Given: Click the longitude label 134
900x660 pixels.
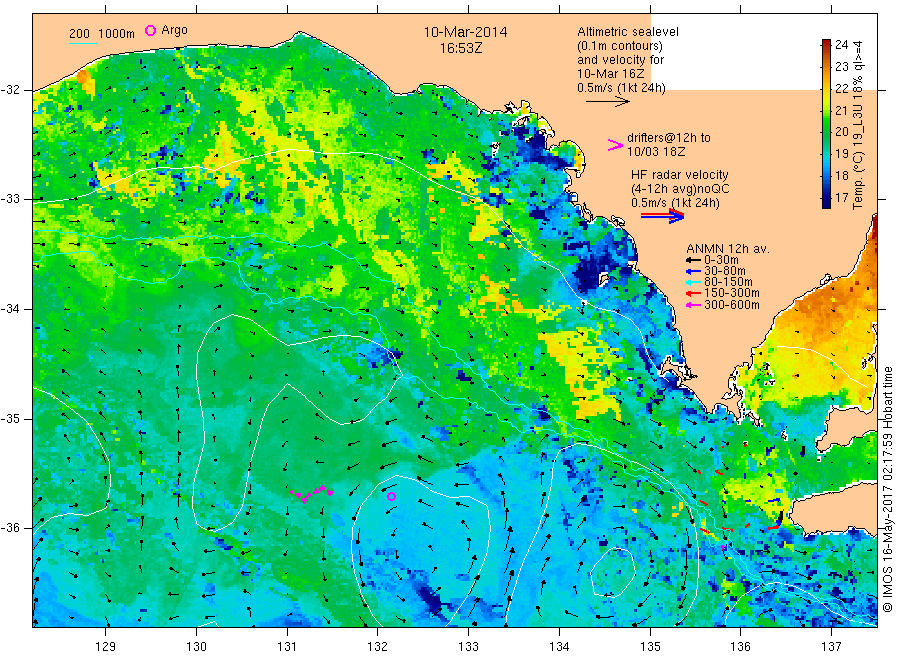Looking at the screenshot, I should point(559,647).
